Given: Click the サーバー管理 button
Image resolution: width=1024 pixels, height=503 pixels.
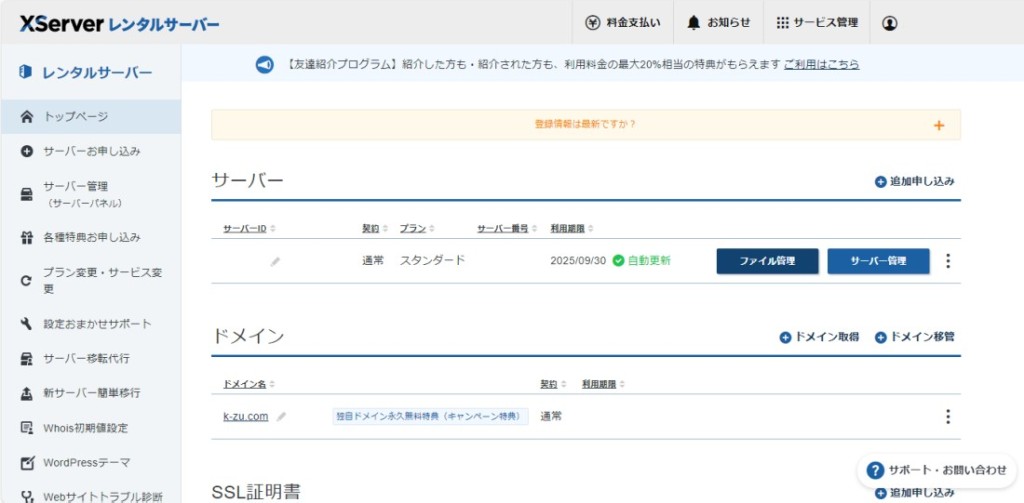Looking at the screenshot, I should 878,261.
